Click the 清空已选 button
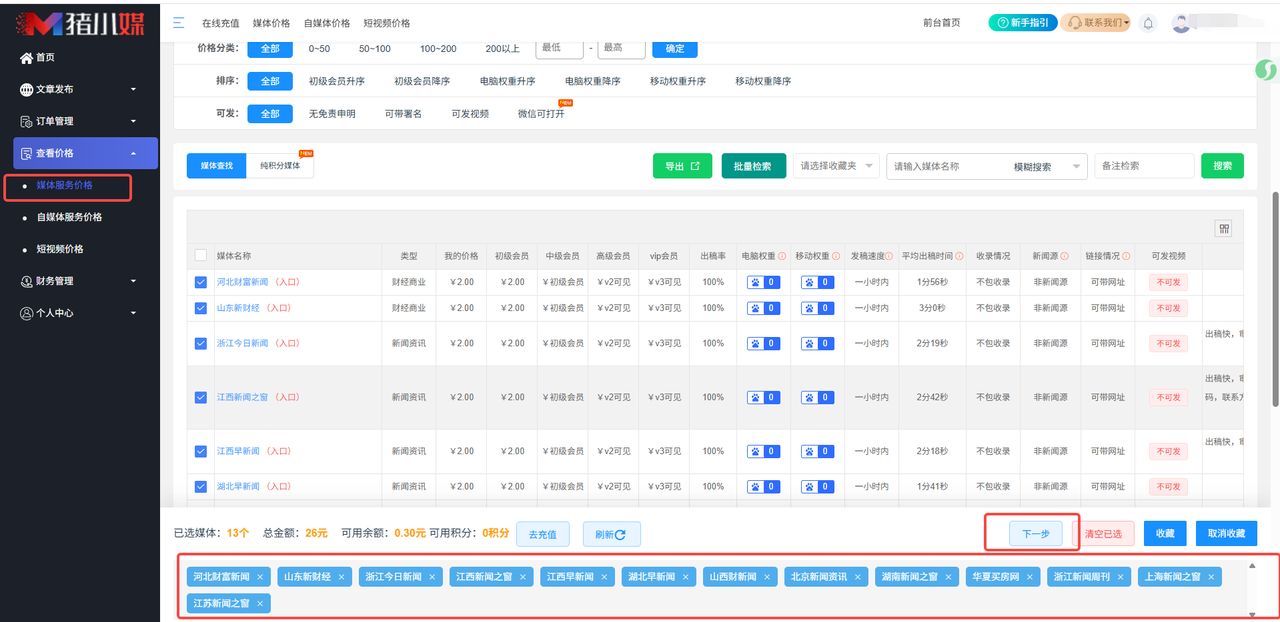Screen dimensions: 1280x622 [x=1104, y=534]
